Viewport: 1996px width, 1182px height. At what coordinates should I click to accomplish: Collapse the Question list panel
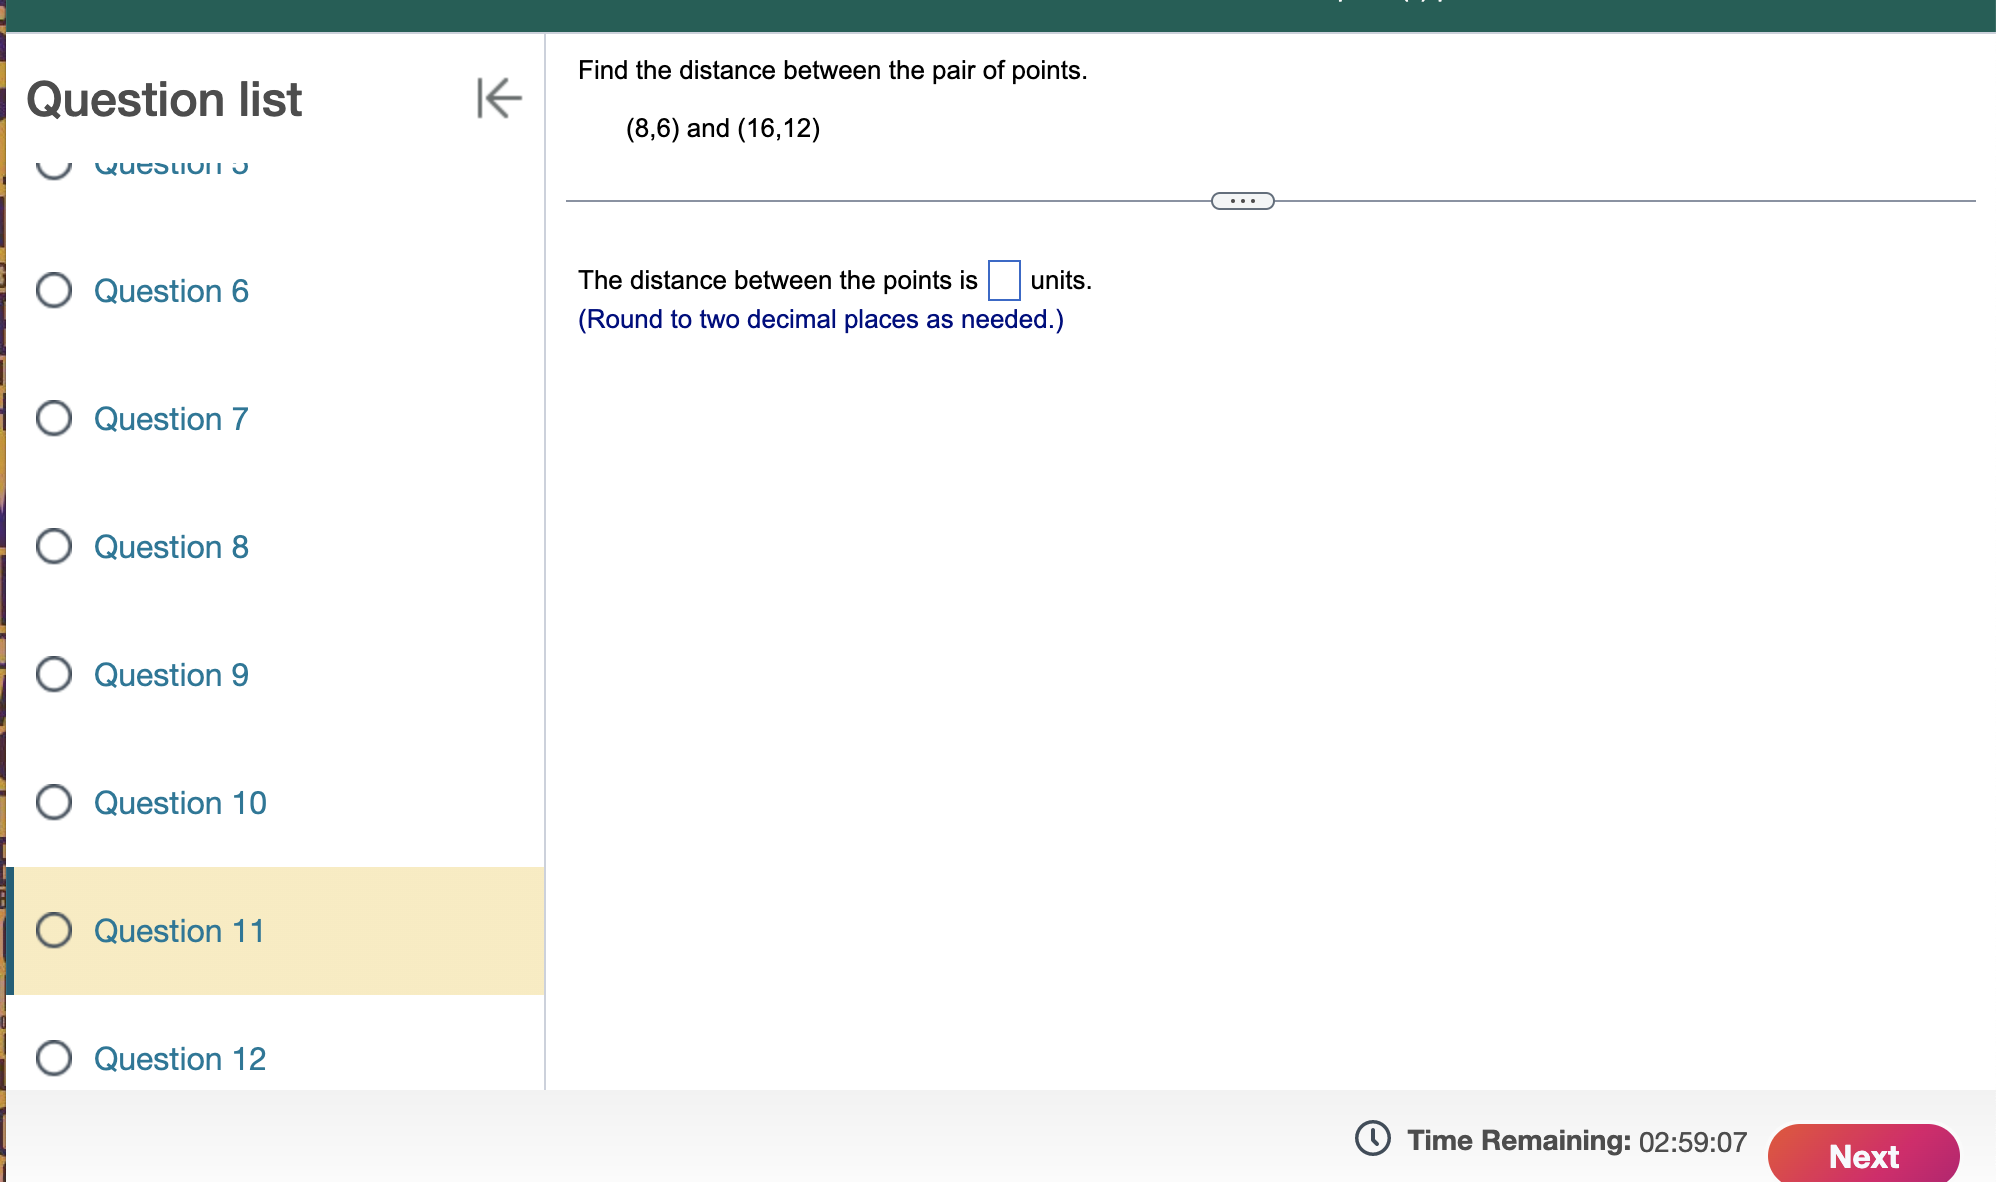(x=499, y=98)
